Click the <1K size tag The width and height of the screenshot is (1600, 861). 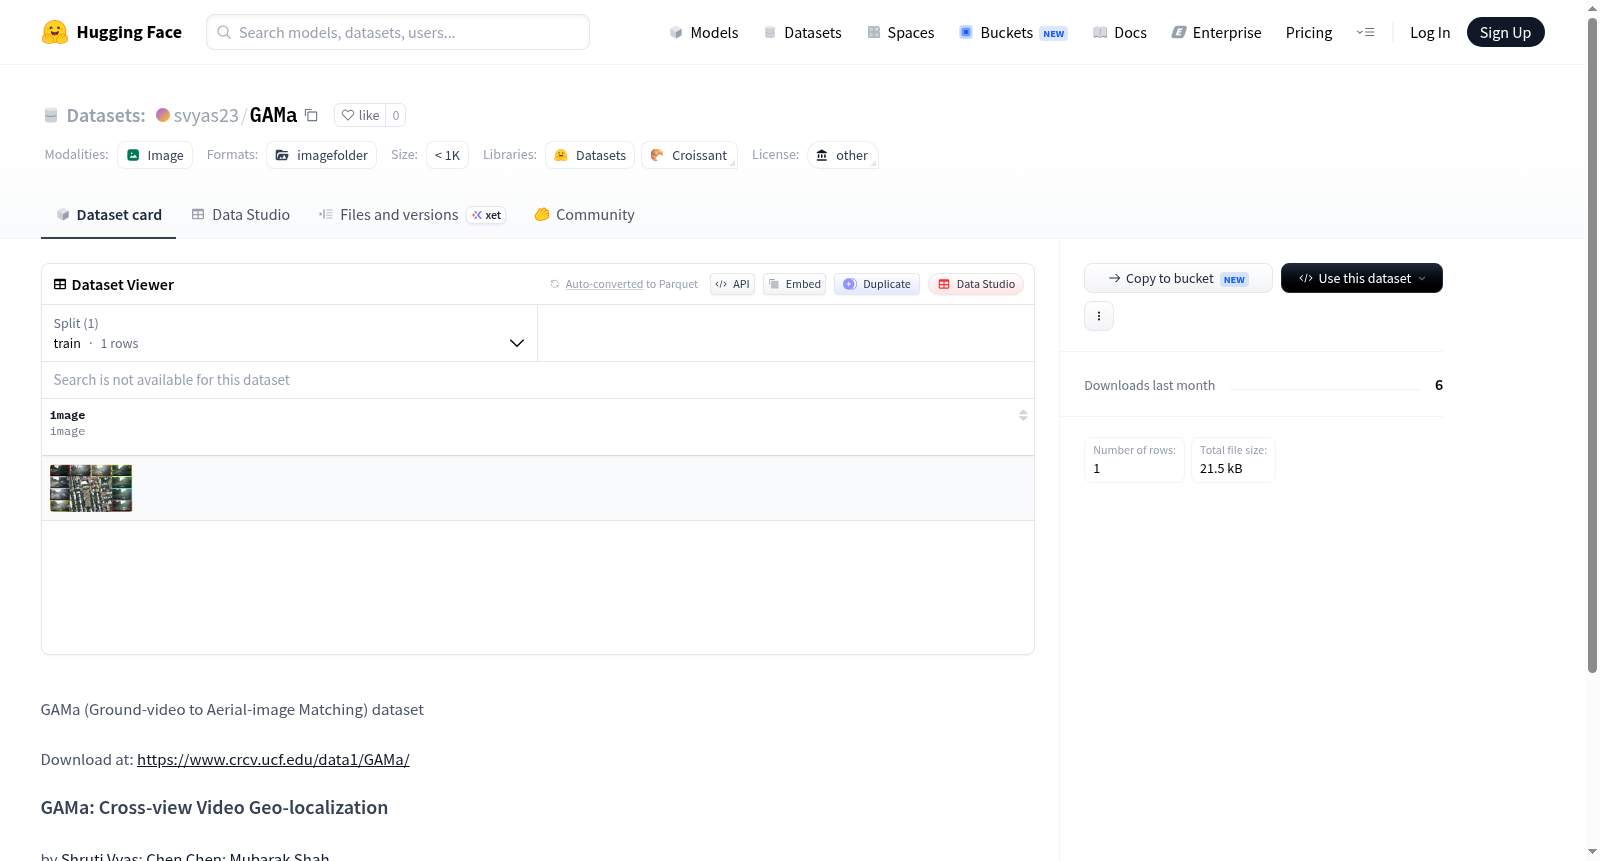[x=447, y=155]
